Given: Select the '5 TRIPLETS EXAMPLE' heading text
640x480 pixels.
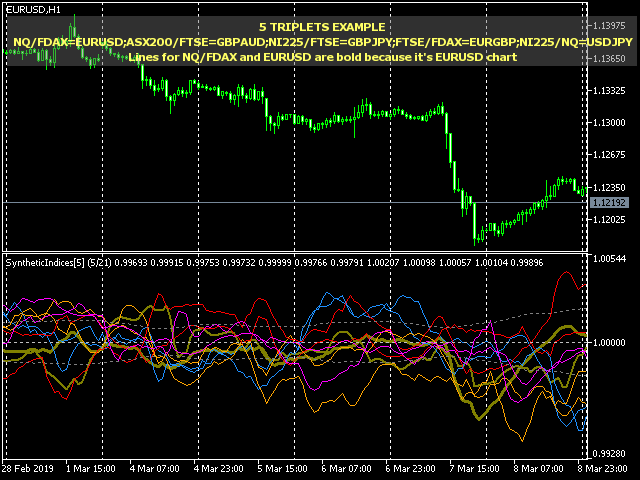Looking at the screenshot, I should click(x=322, y=27).
